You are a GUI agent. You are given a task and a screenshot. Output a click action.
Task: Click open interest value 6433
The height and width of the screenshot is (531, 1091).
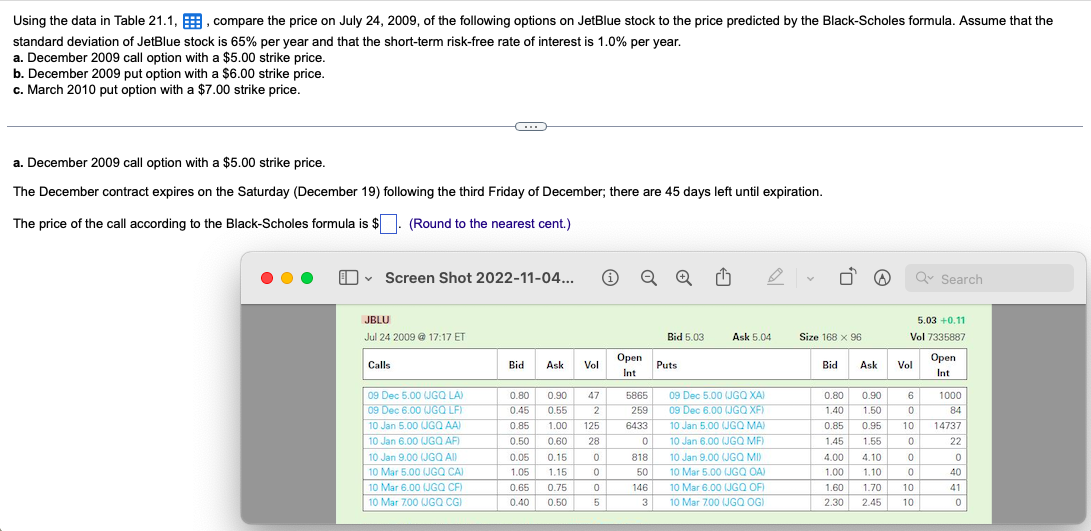tap(637, 424)
